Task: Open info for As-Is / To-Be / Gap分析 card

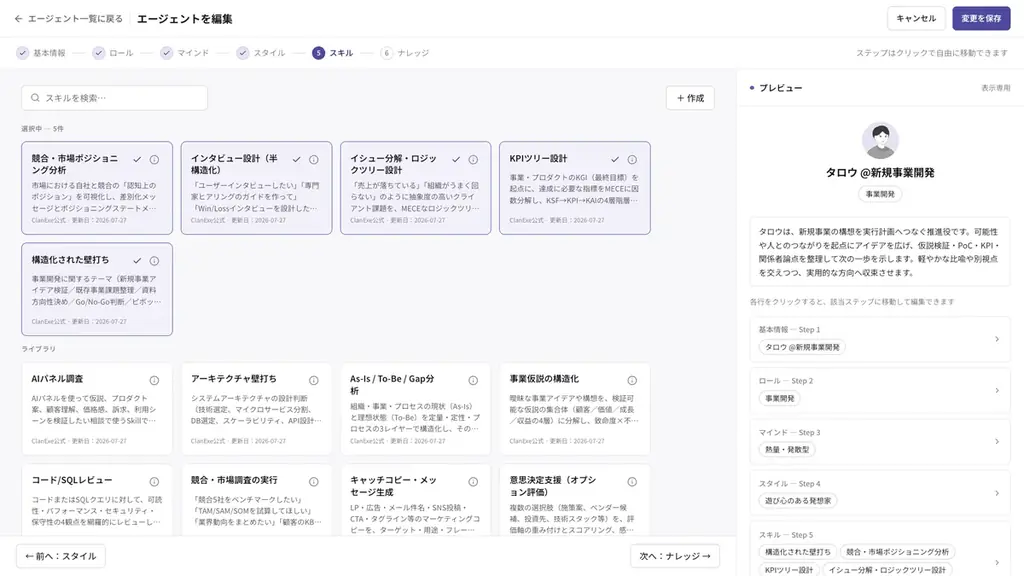Action: pyautogui.click(x=473, y=380)
